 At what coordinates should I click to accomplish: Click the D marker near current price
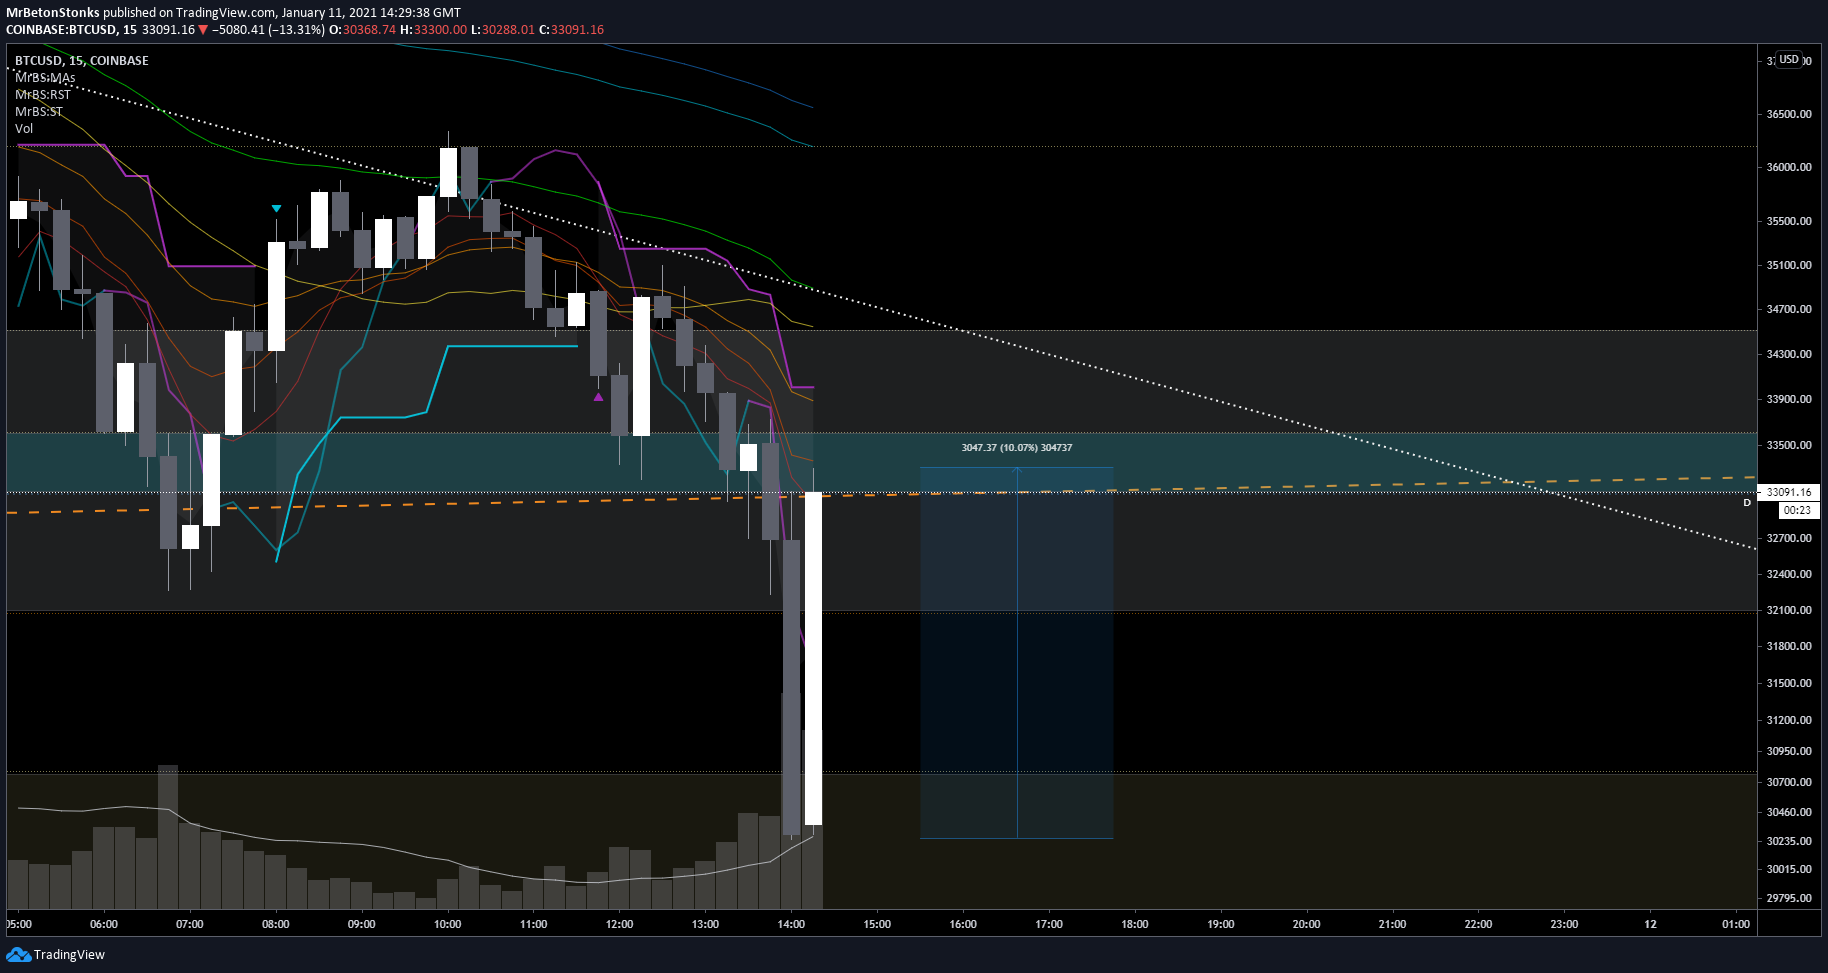[x=1747, y=503]
